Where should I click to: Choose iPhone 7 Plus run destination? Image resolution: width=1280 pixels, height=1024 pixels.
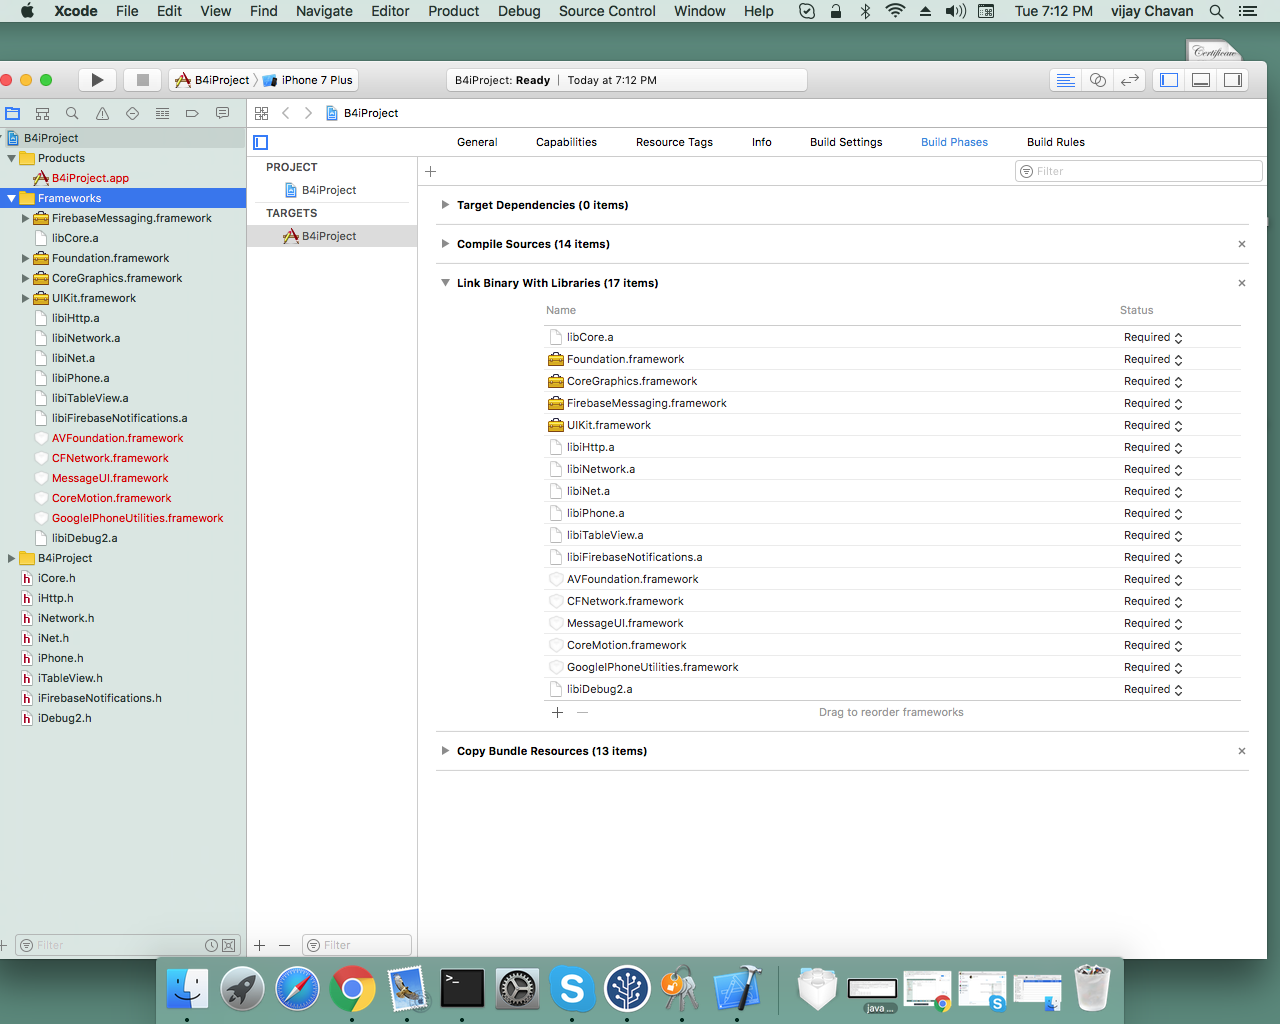(308, 80)
